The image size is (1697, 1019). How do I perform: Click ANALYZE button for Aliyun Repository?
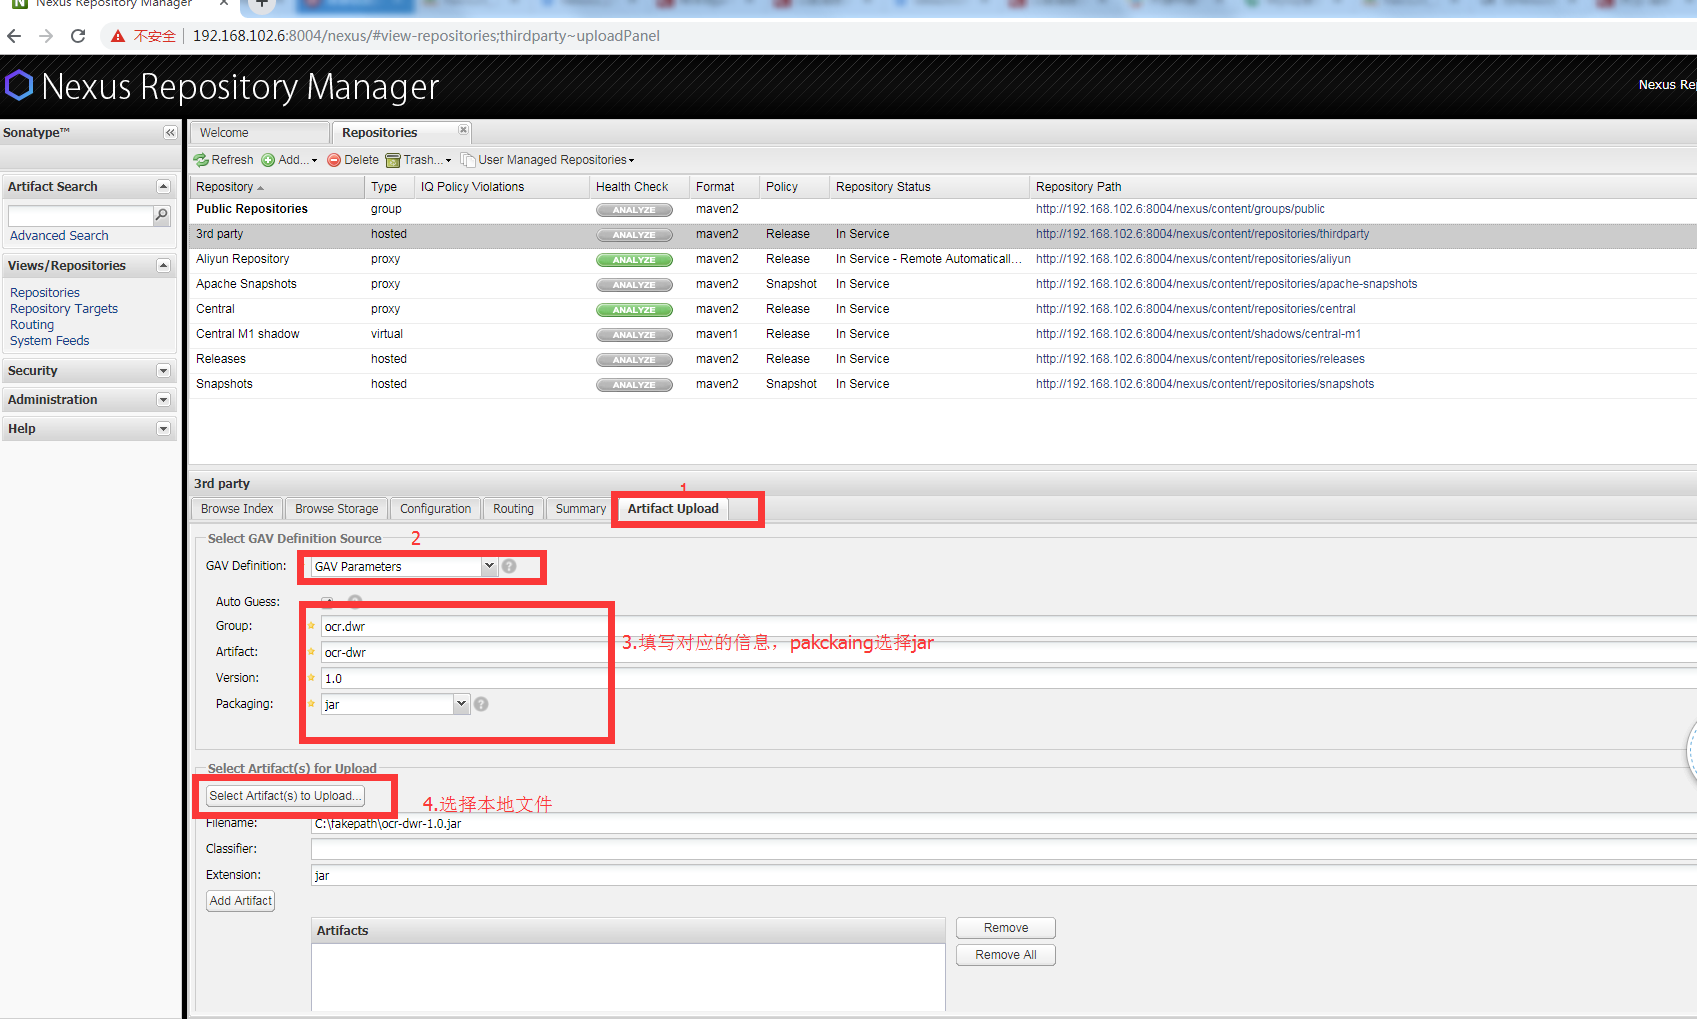tap(634, 260)
